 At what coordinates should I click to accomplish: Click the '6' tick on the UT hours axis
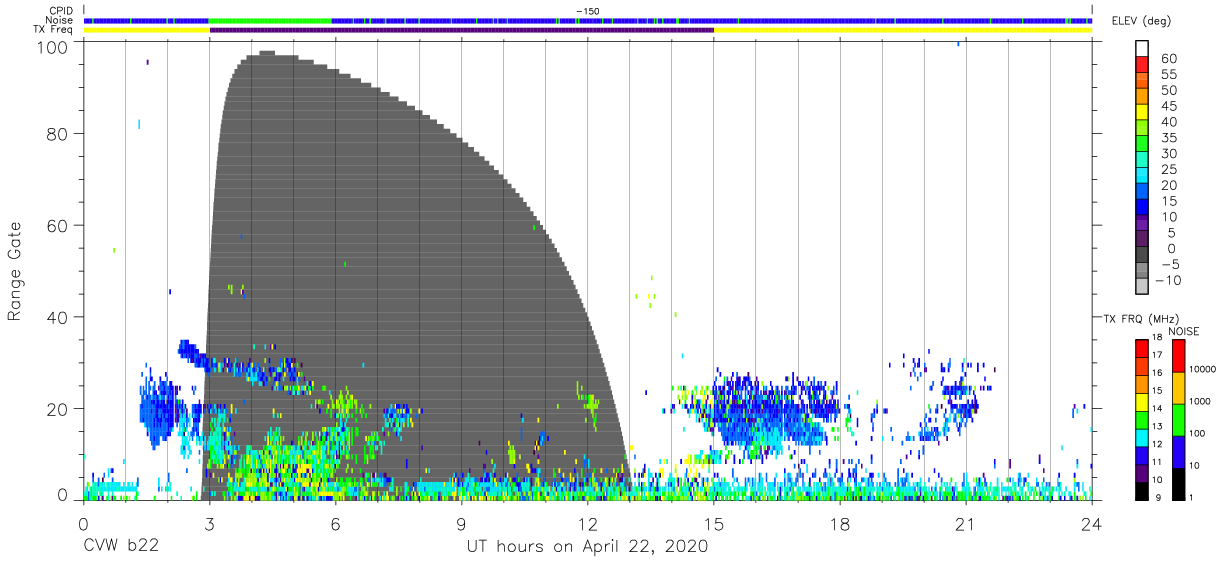[x=335, y=522]
